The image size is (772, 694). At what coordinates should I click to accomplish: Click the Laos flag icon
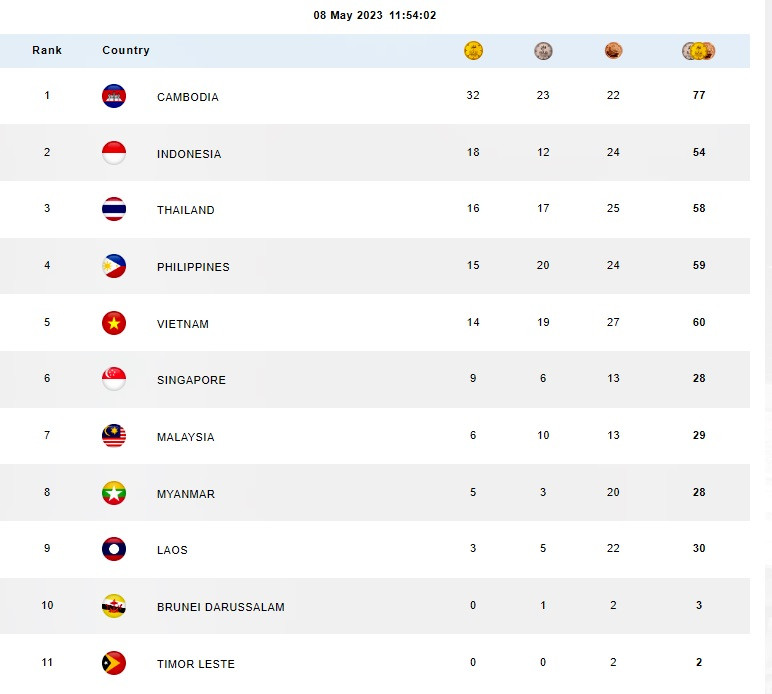[x=114, y=549]
